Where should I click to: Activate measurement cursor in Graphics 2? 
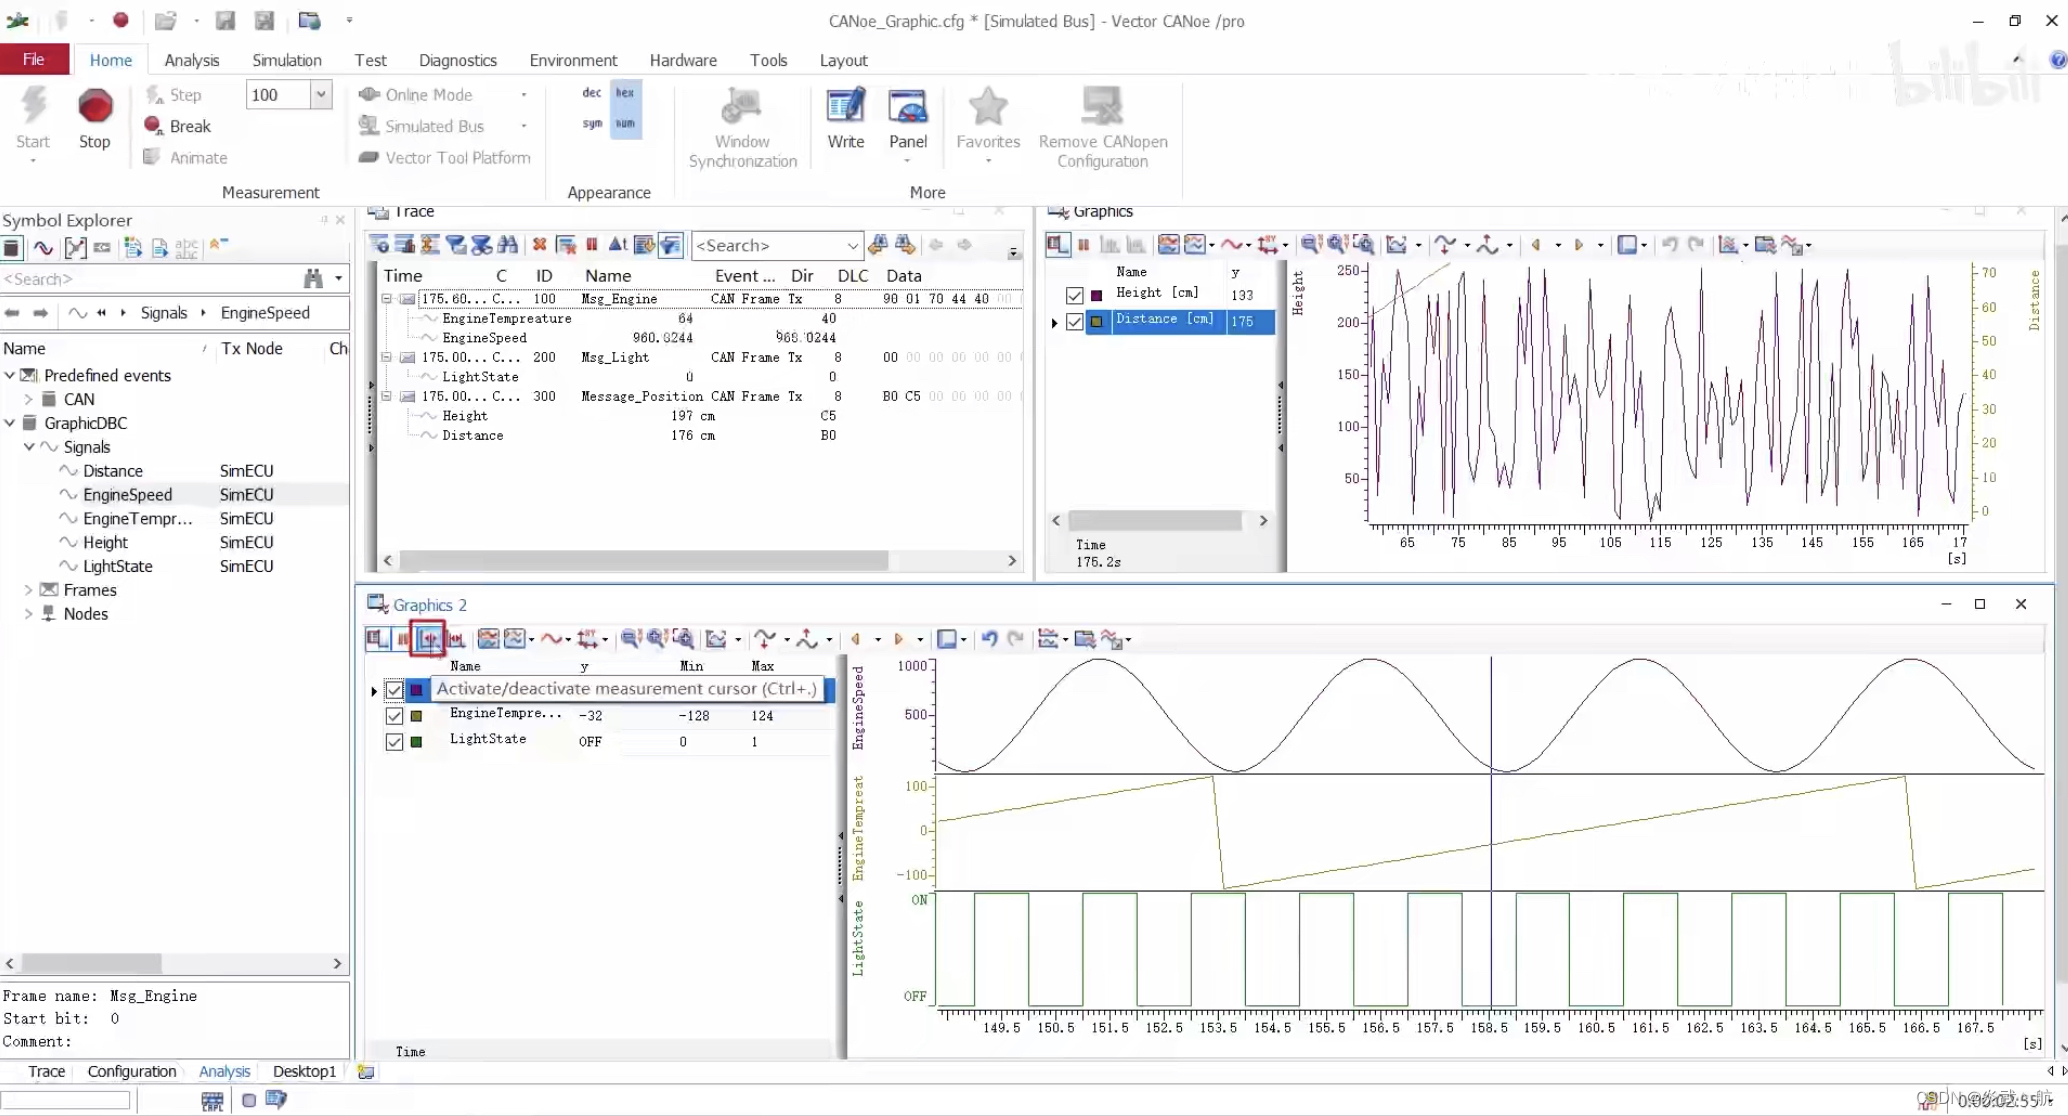coord(428,639)
